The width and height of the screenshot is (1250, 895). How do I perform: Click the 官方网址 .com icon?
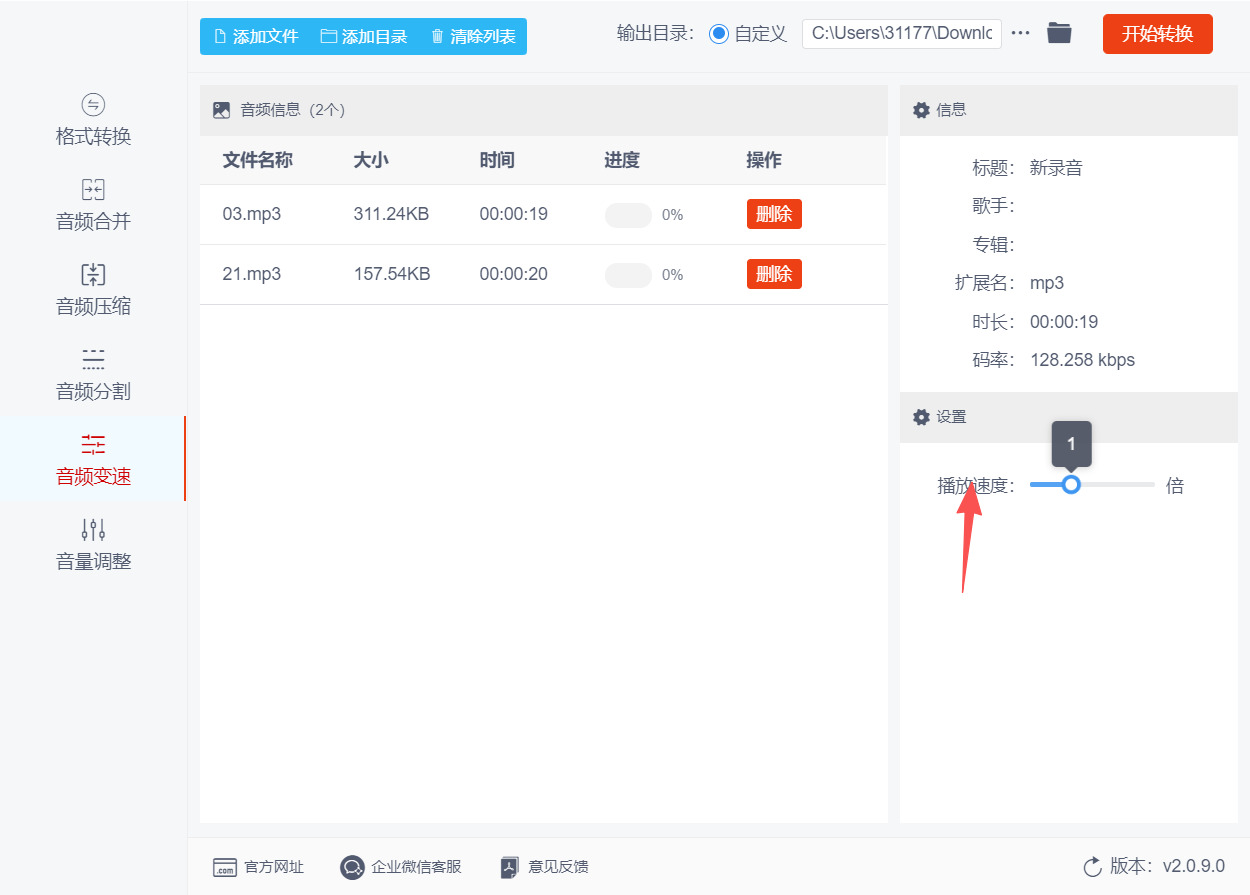click(225, 868)
